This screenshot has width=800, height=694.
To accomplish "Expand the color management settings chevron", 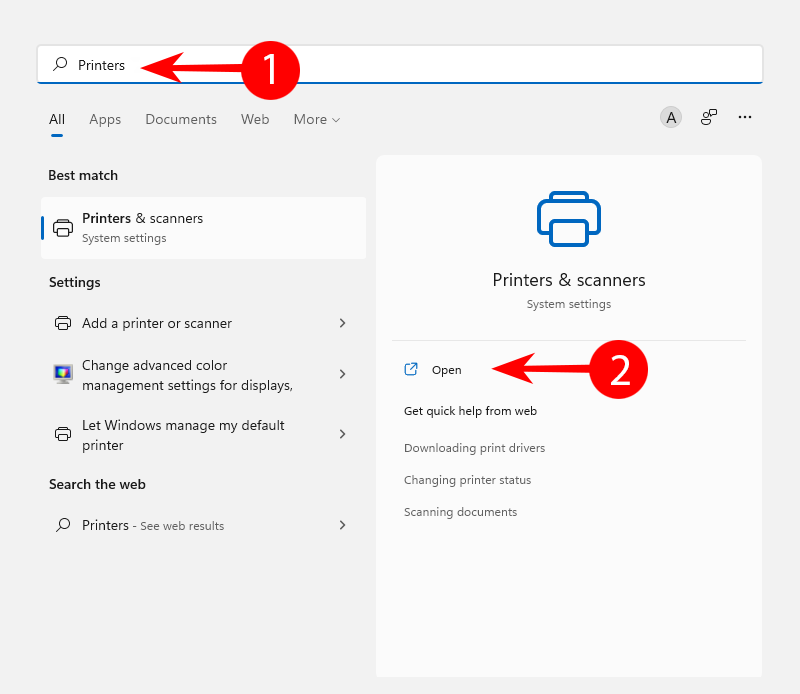I will (342, 374).
